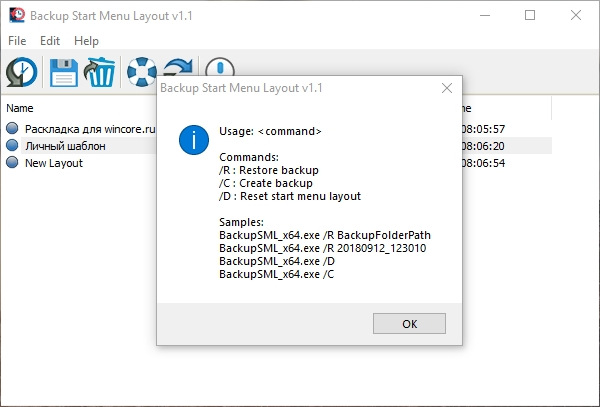Image resolution: width=600 pixels, height=407 pixels.
Task: Open the Edit menu
Action: click(x=50, y=41)
